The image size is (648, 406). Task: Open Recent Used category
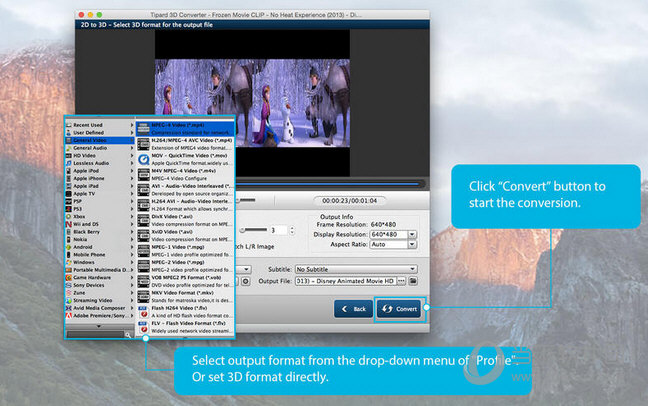(x=100, y=125)
